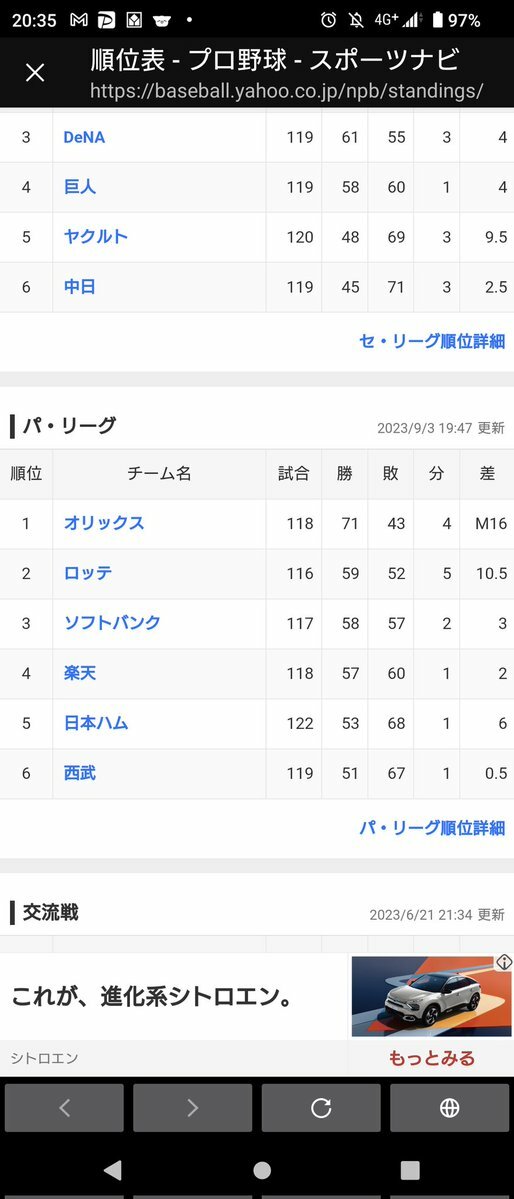Tap the browser back arrow button
Image resolution: width=514 pixels, height=1199 pixels.
64,1107
